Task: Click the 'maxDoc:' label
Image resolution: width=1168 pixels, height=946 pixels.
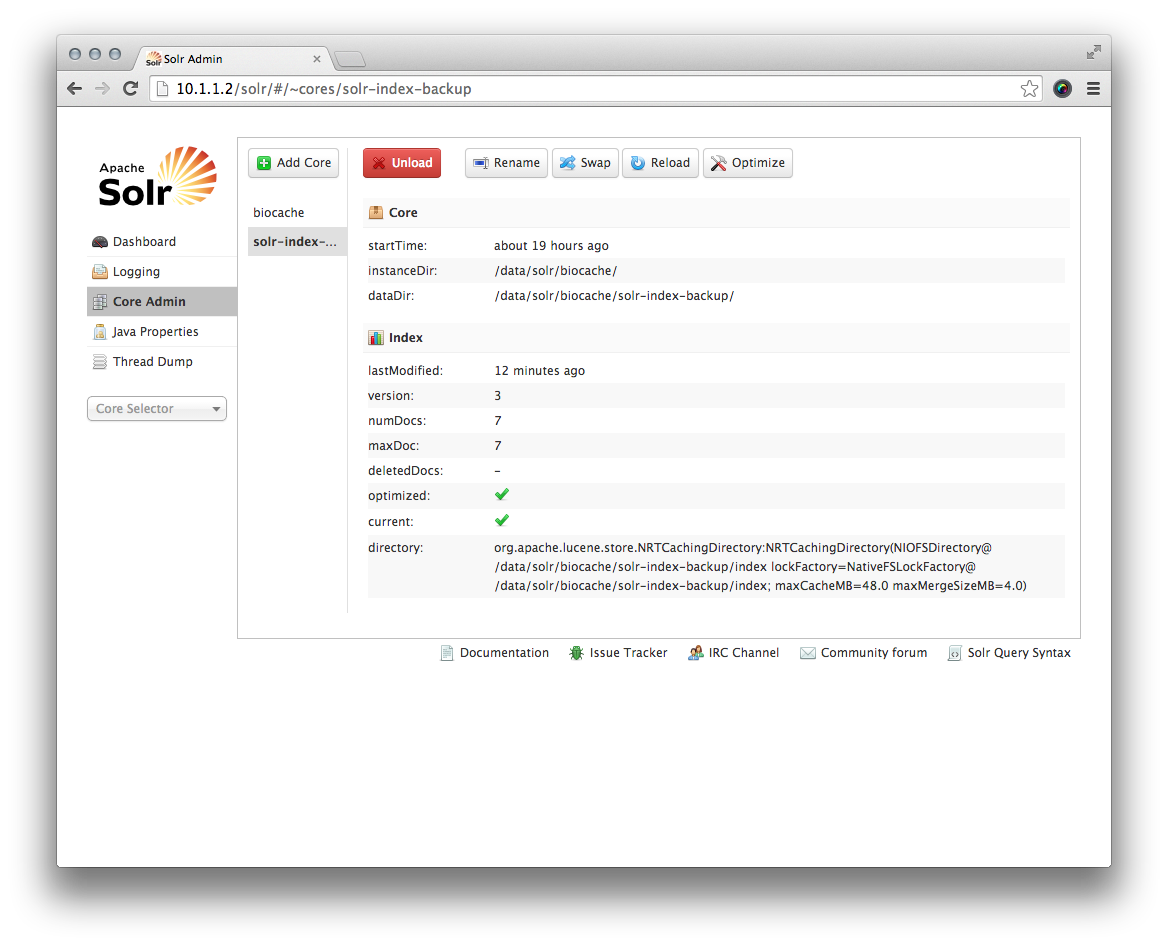Action: tap(393, 446)
